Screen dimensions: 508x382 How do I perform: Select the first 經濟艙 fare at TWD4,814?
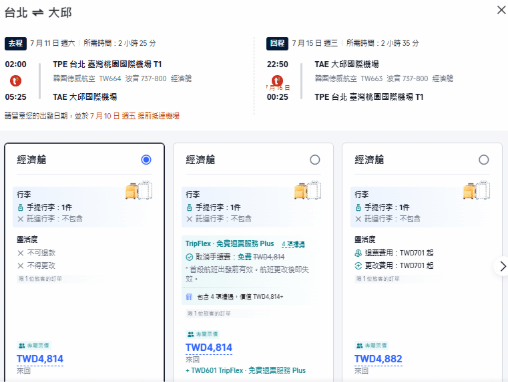coord(146,160)
